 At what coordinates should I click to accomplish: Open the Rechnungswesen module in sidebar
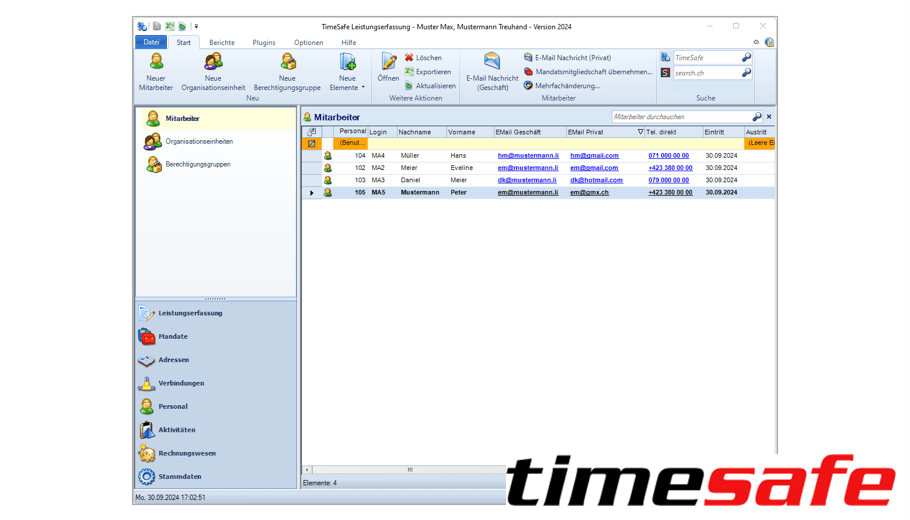pyautogui.click(x=186, y=453)
